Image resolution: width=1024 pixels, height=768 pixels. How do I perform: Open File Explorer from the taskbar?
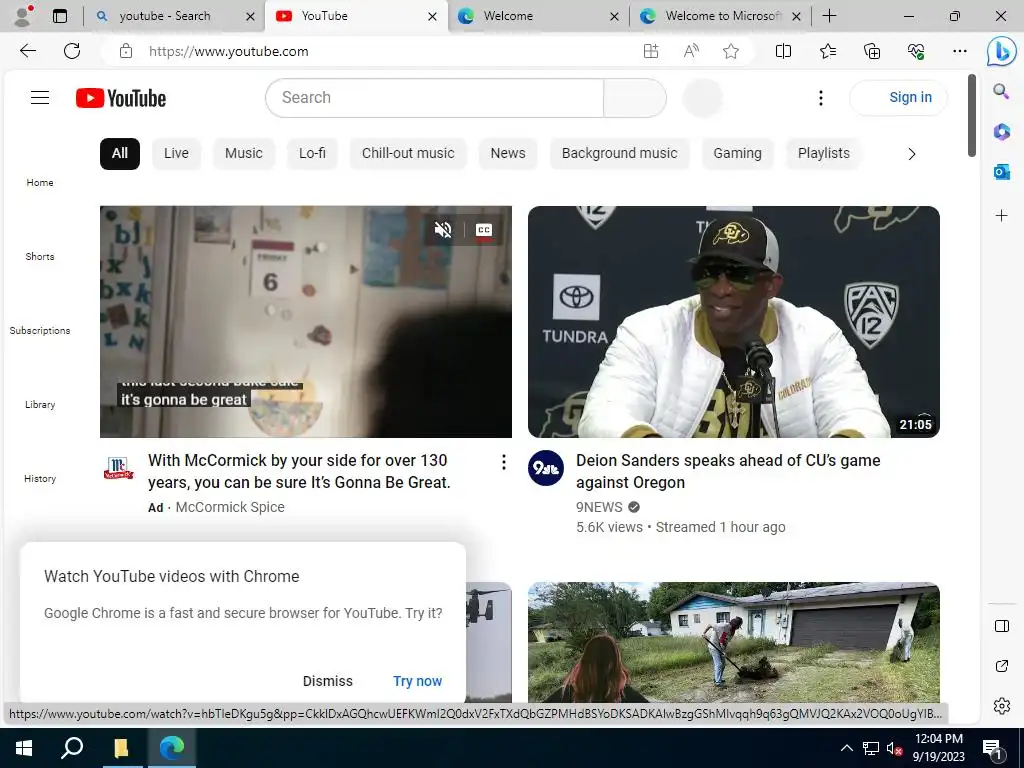tap(121, 748)
